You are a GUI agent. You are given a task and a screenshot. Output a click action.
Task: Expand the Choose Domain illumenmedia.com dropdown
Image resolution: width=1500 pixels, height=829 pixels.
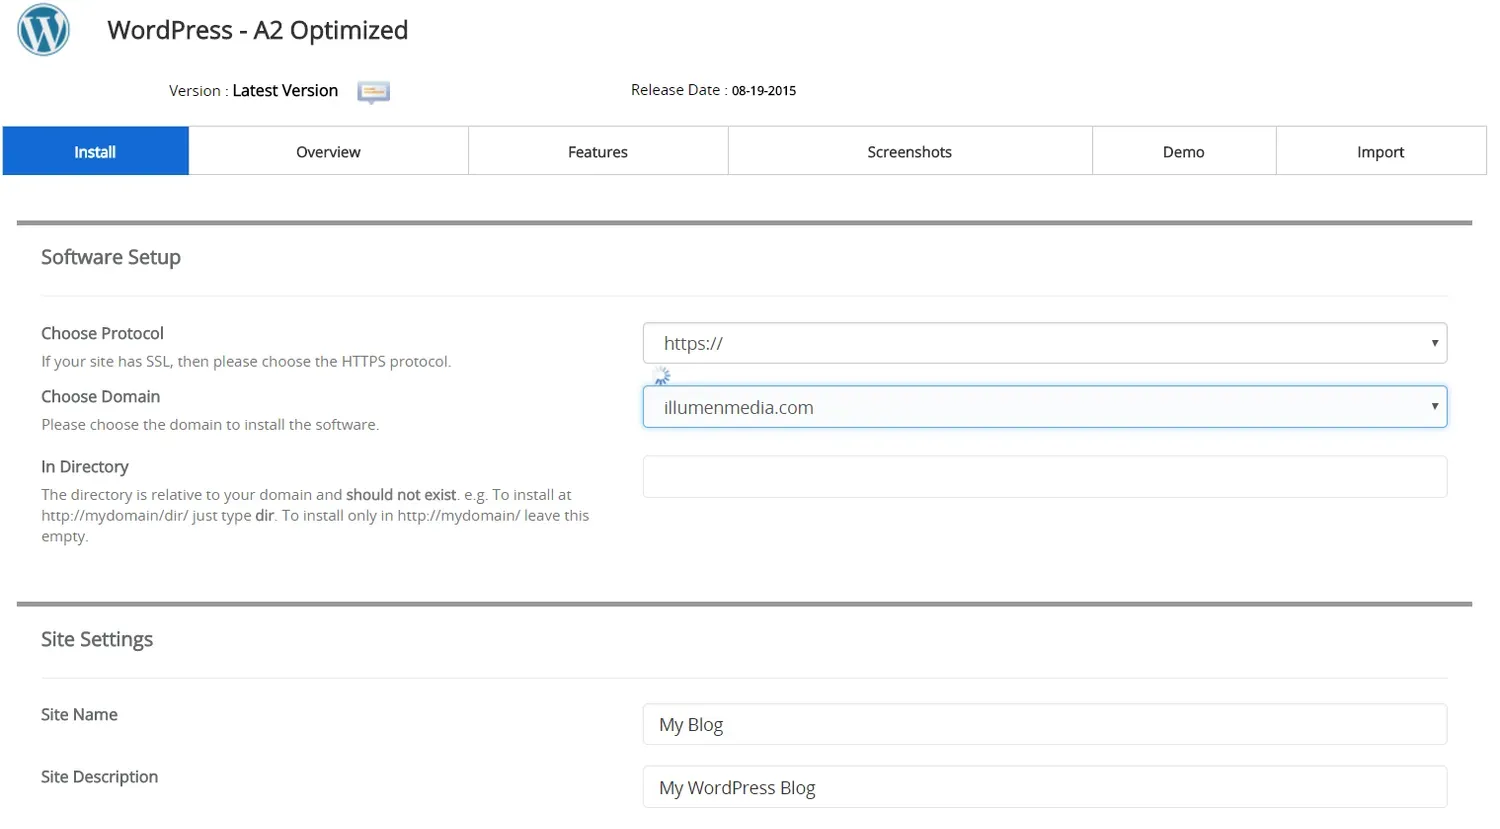1045,407
